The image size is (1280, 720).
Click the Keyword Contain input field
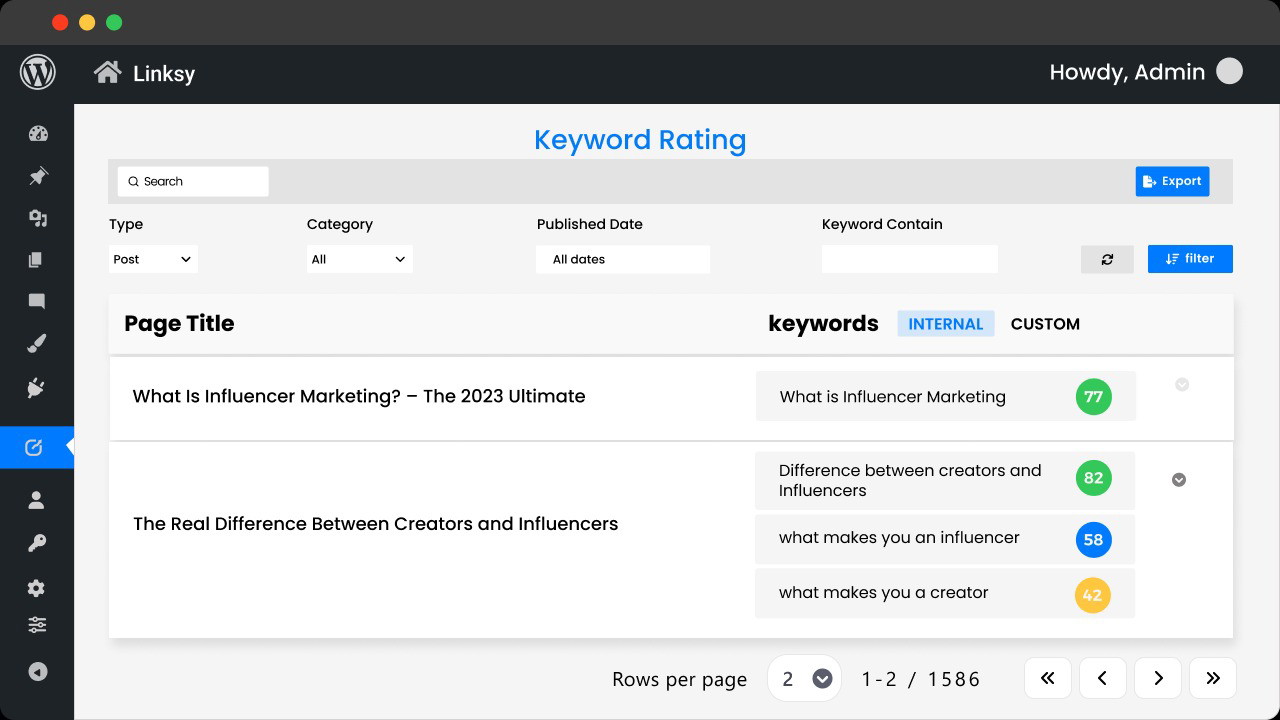coord(909,259)
